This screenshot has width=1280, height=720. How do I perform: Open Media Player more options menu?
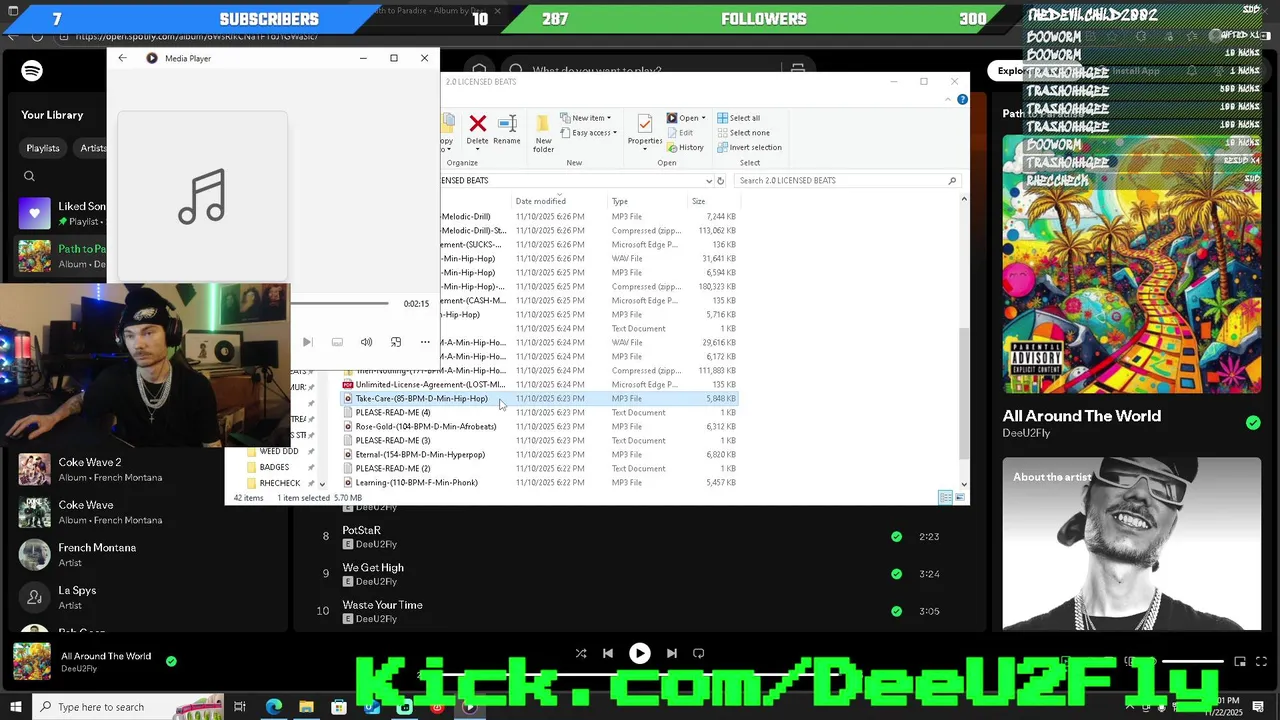pyautogui.click(x=425, y=342)
